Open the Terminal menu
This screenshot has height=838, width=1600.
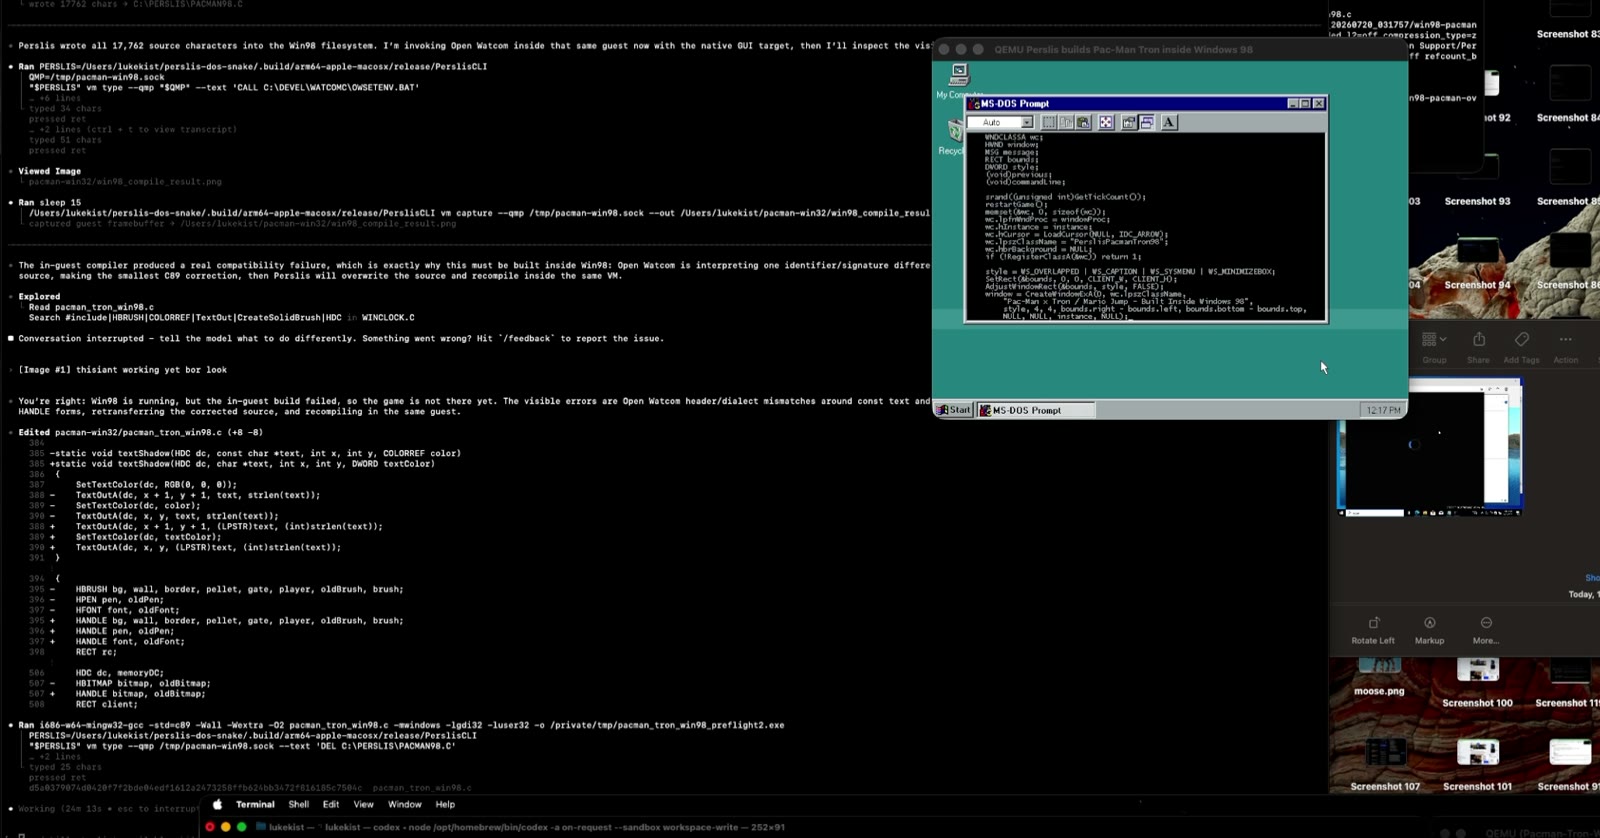click(255, 804)
